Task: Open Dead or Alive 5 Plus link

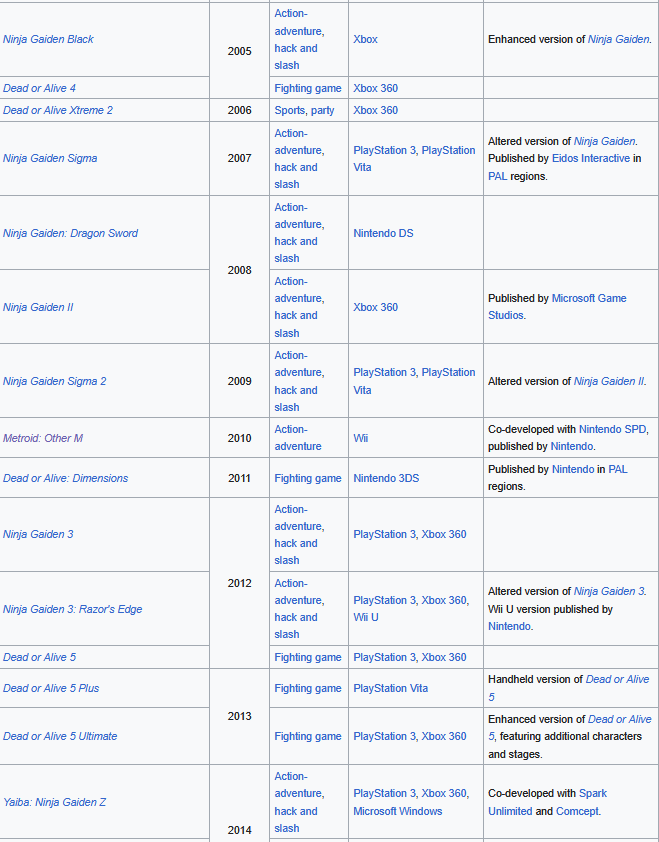Action: [51, 688]
